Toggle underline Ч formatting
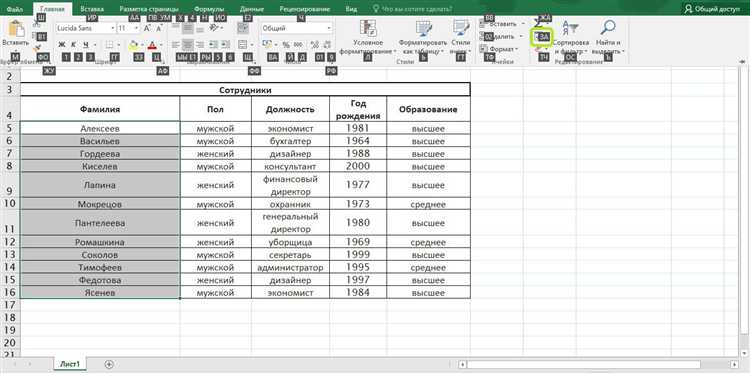 click(x=86, y=45)
